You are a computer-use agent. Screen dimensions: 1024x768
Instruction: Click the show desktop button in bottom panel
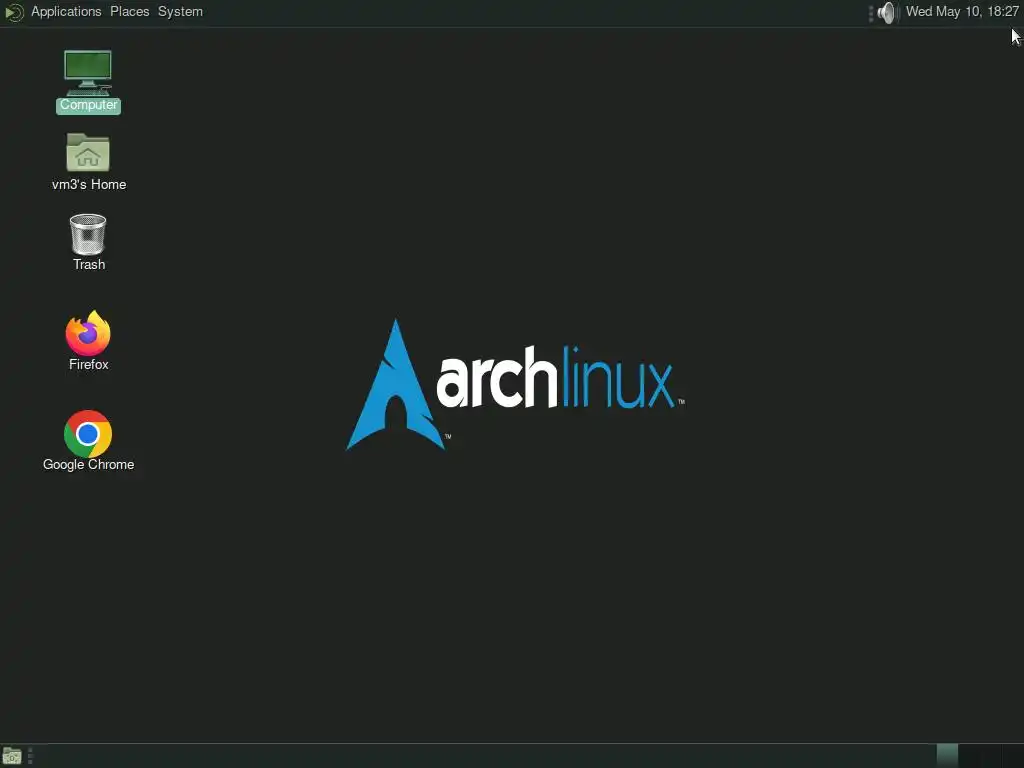coord(12,756)
